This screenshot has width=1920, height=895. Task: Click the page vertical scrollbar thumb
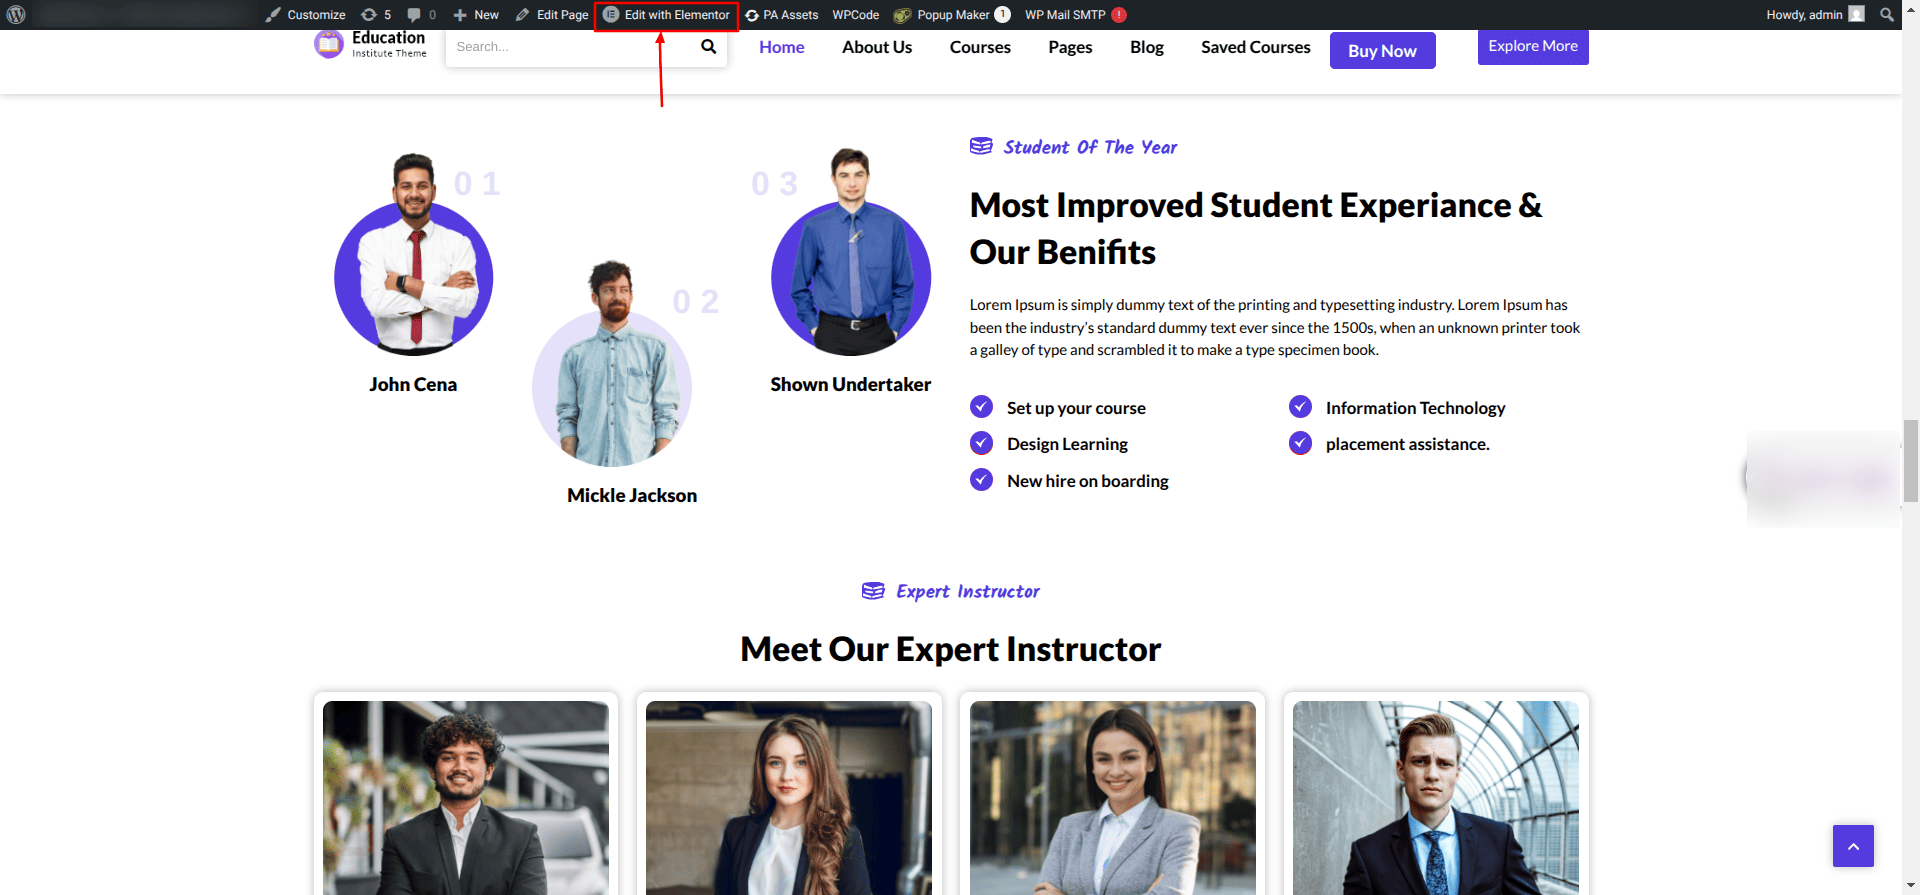click(1911, 460)
